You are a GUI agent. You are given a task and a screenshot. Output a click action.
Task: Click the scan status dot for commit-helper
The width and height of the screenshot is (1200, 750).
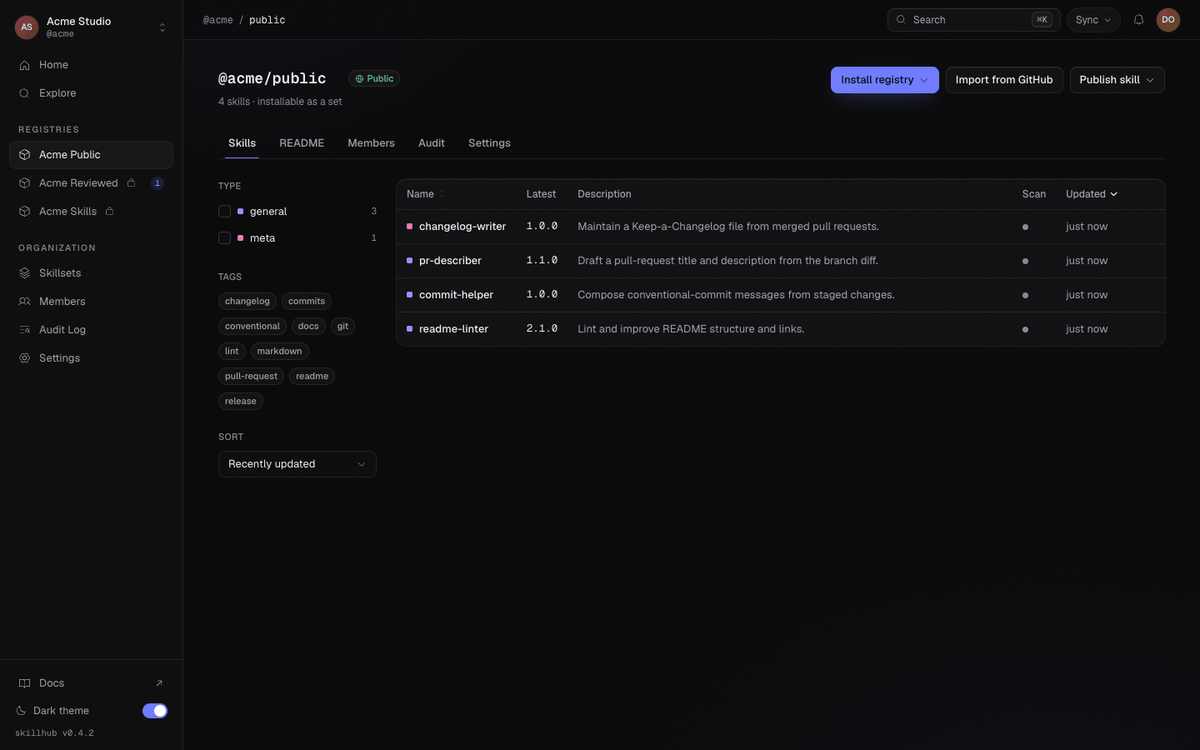coord(1025,295)
